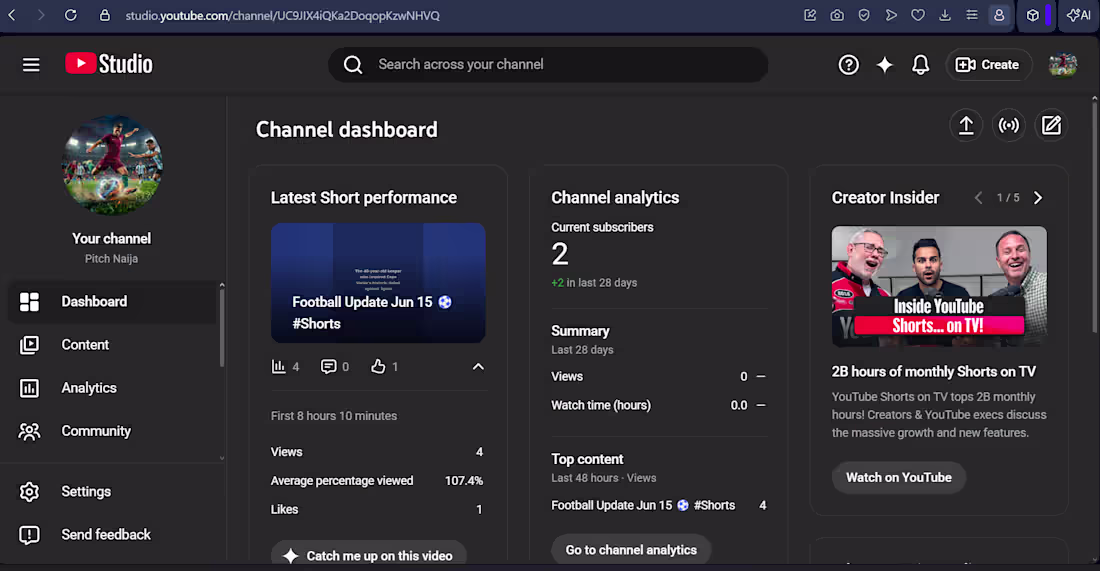
Task: Go to previous Creator Insider card
Action: (978, 198)
